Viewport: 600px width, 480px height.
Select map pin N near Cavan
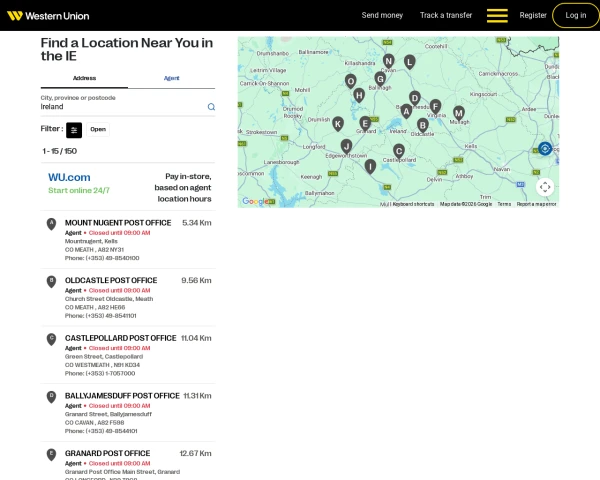(389, 61)
